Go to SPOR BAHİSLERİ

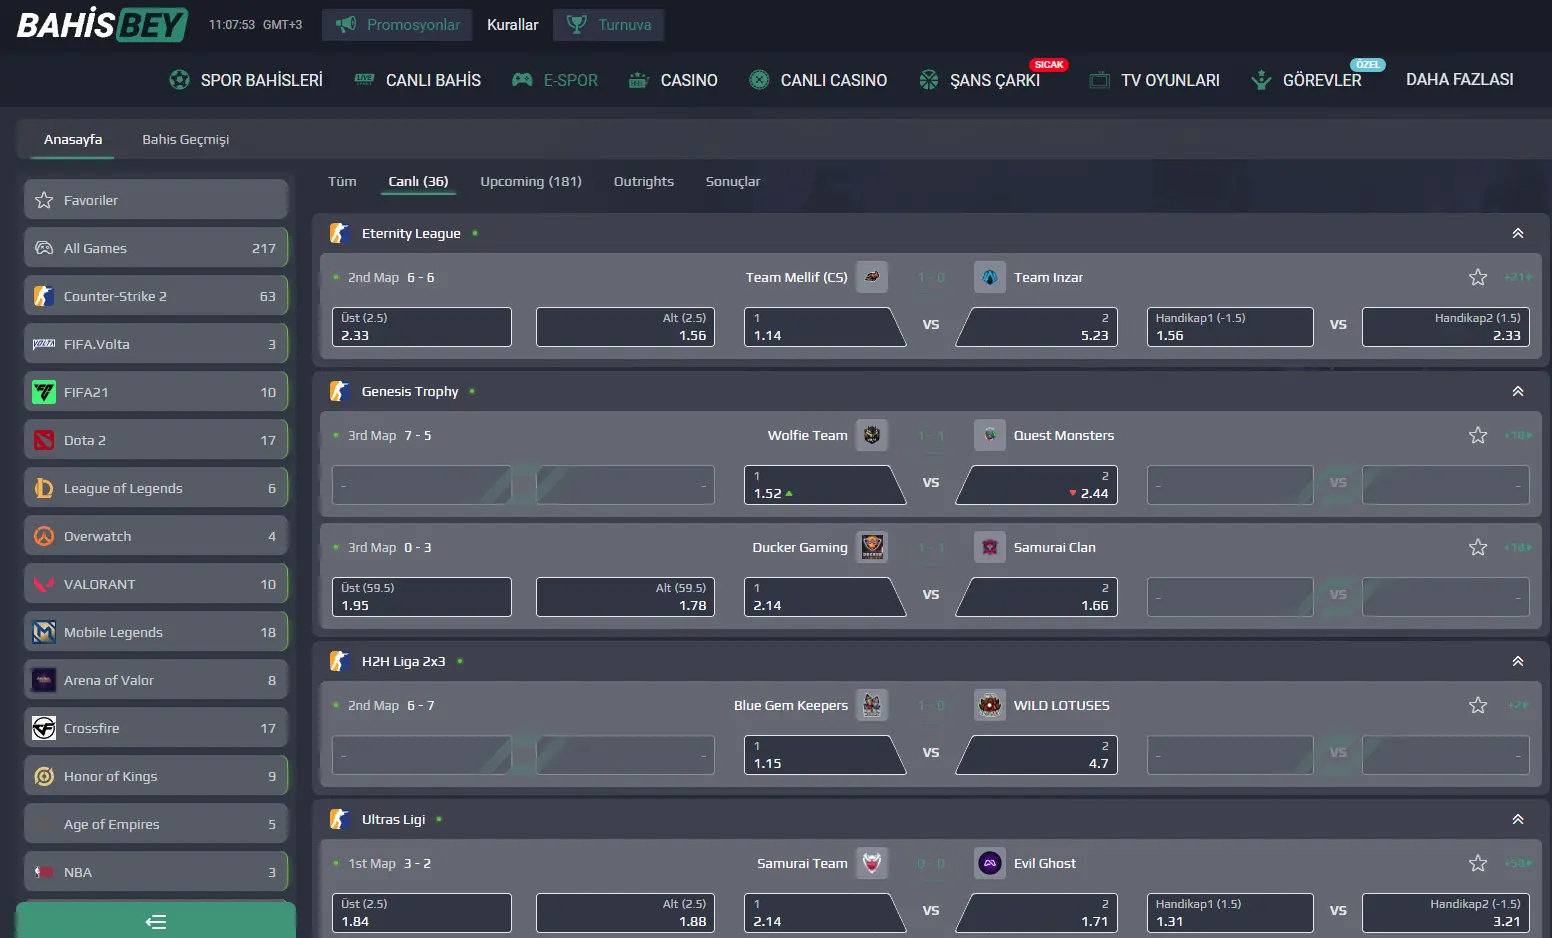pyautogui.click(x=246, y=80)
